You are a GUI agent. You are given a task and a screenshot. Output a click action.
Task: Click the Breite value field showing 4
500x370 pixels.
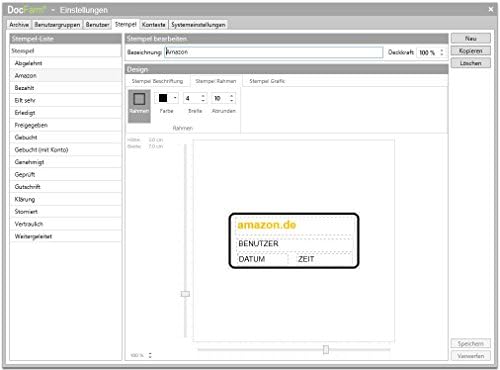click(x=192, y=98)
